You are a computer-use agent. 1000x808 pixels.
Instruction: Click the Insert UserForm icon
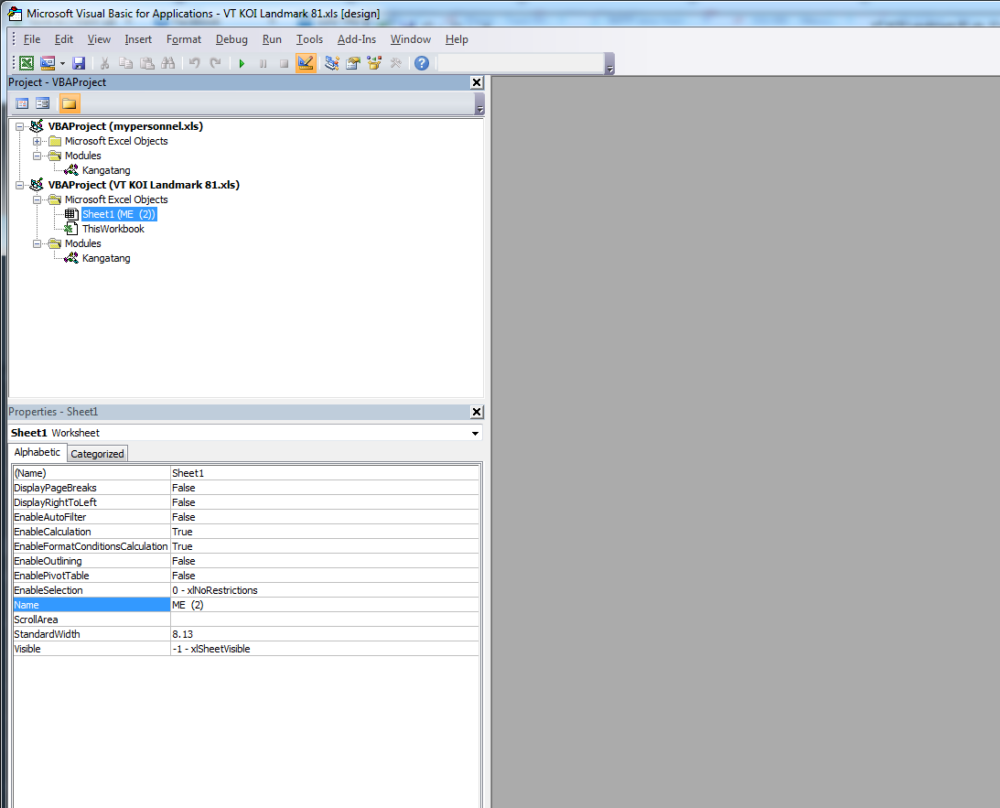pyautogui.click(x=47, y=63)
